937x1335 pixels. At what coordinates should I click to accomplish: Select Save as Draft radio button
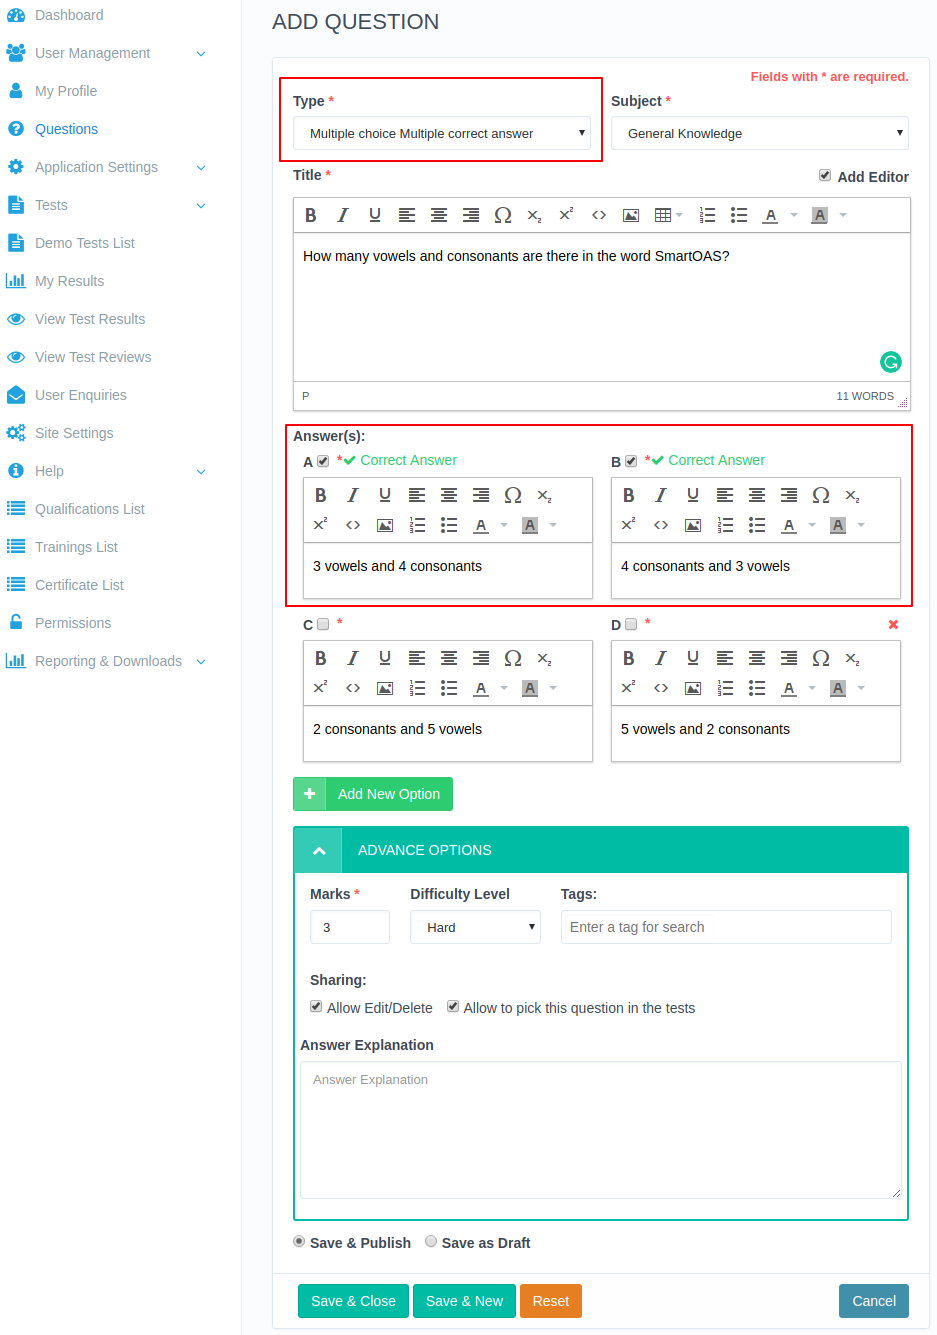431,1241
